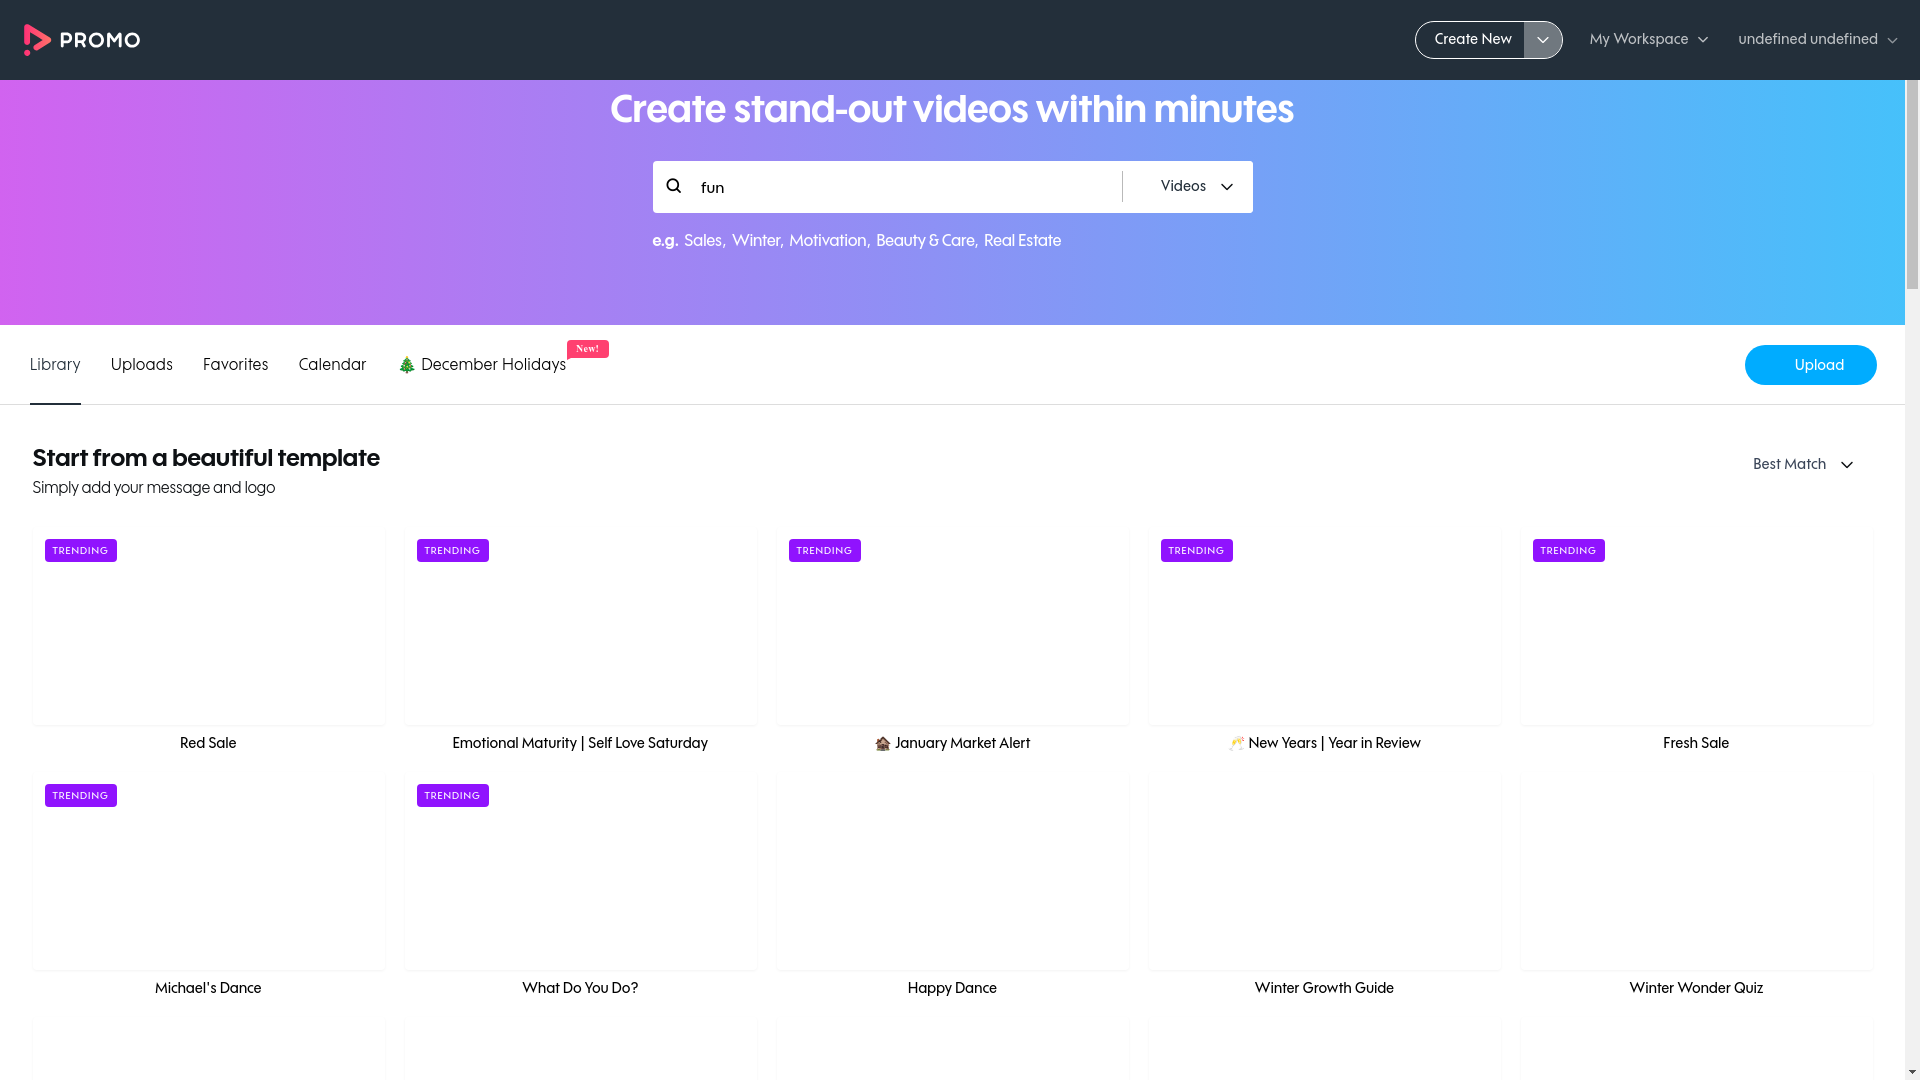Click the Red Sale title text
The width and height of the screenshot is (1920, 1080).
[208, 743]
